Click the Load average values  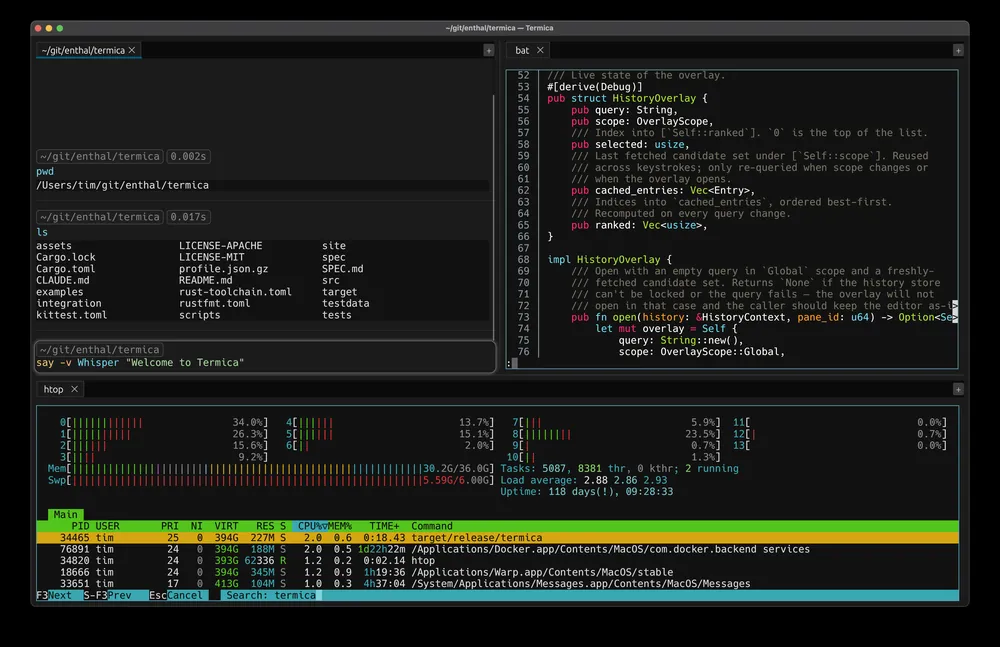click(x=625, y=480)
